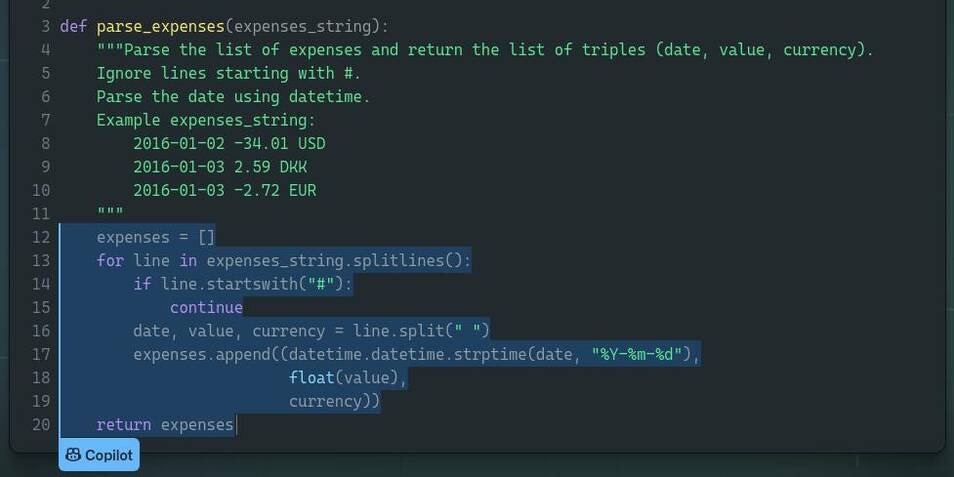The width and height of the screenshot is (954, 477).
Task: Click the Copilot badge label
Action: (x=99, y=455)
